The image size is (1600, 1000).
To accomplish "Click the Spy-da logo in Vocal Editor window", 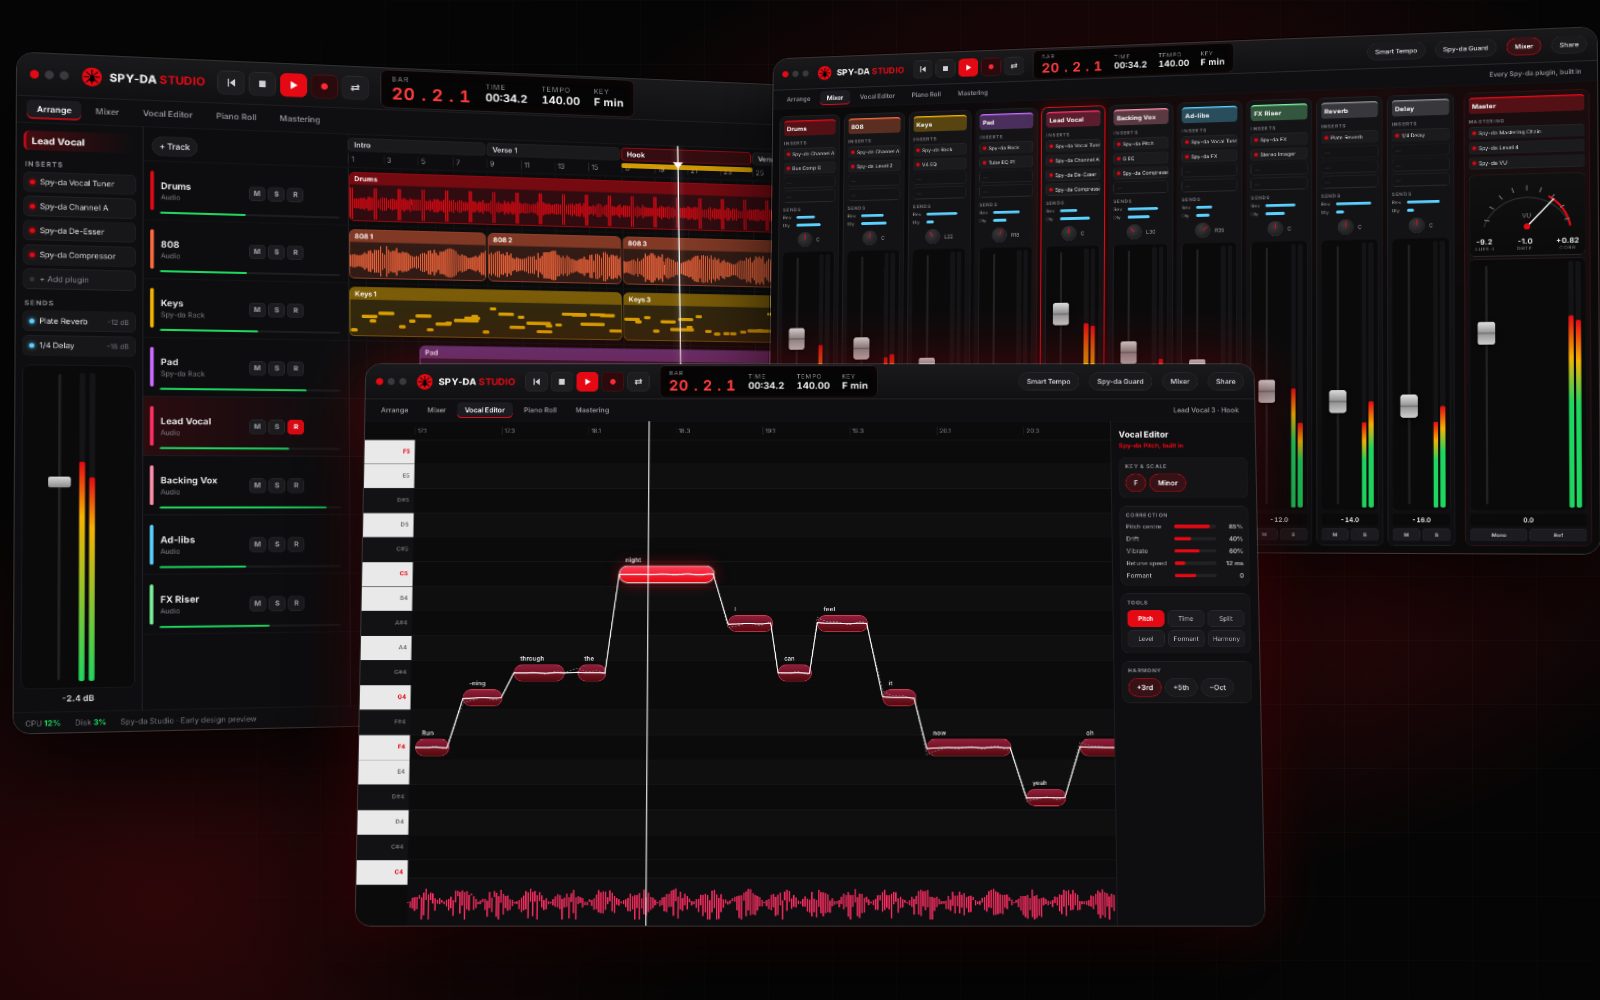I will point(424,381).
